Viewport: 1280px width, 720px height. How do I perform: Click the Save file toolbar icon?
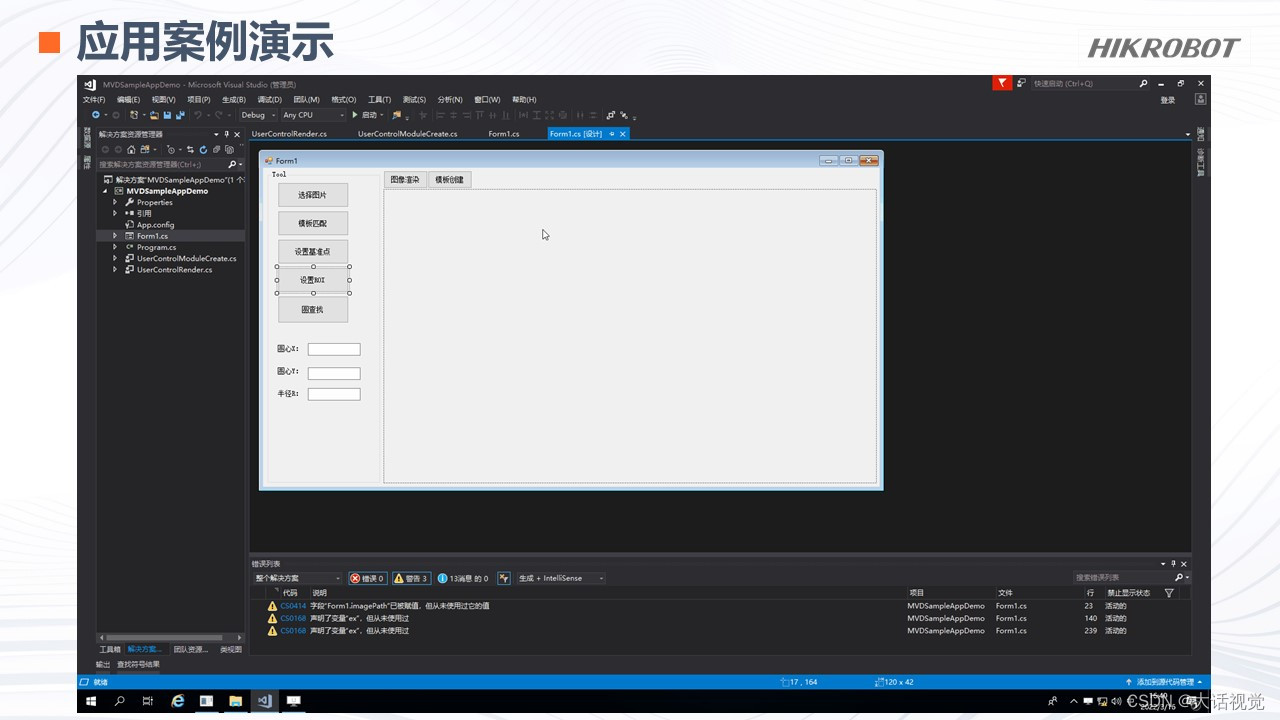[x=167, y=115]
